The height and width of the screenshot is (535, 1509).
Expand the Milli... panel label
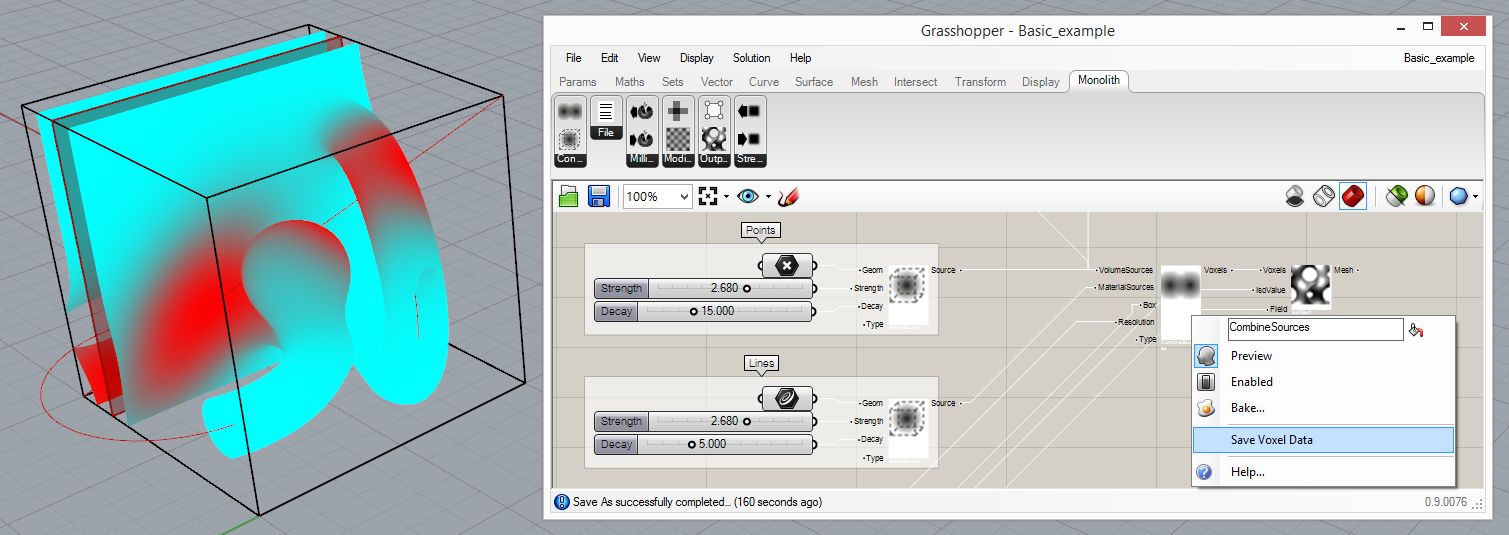click(641, 159)
